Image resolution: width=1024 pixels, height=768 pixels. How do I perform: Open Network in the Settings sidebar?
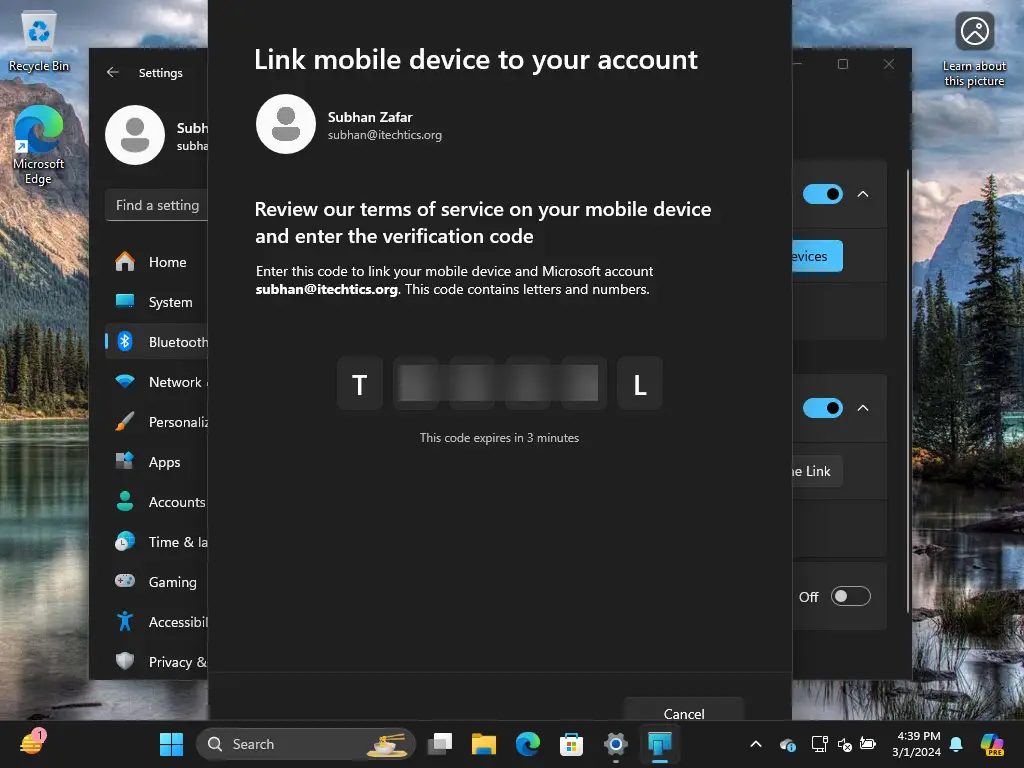[157, 382]
